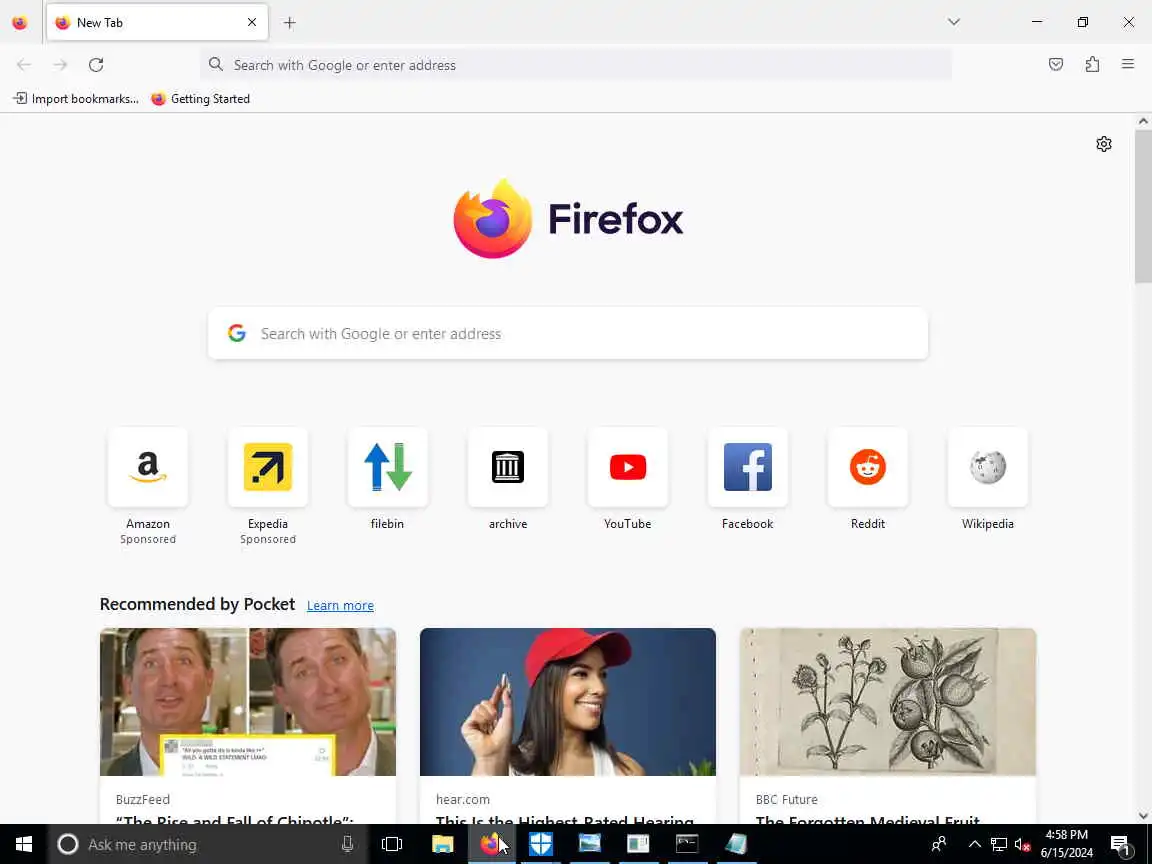Show hidden system tray icons
The height and width of the screenshot is (864, 1152).
tap(974, 844)
